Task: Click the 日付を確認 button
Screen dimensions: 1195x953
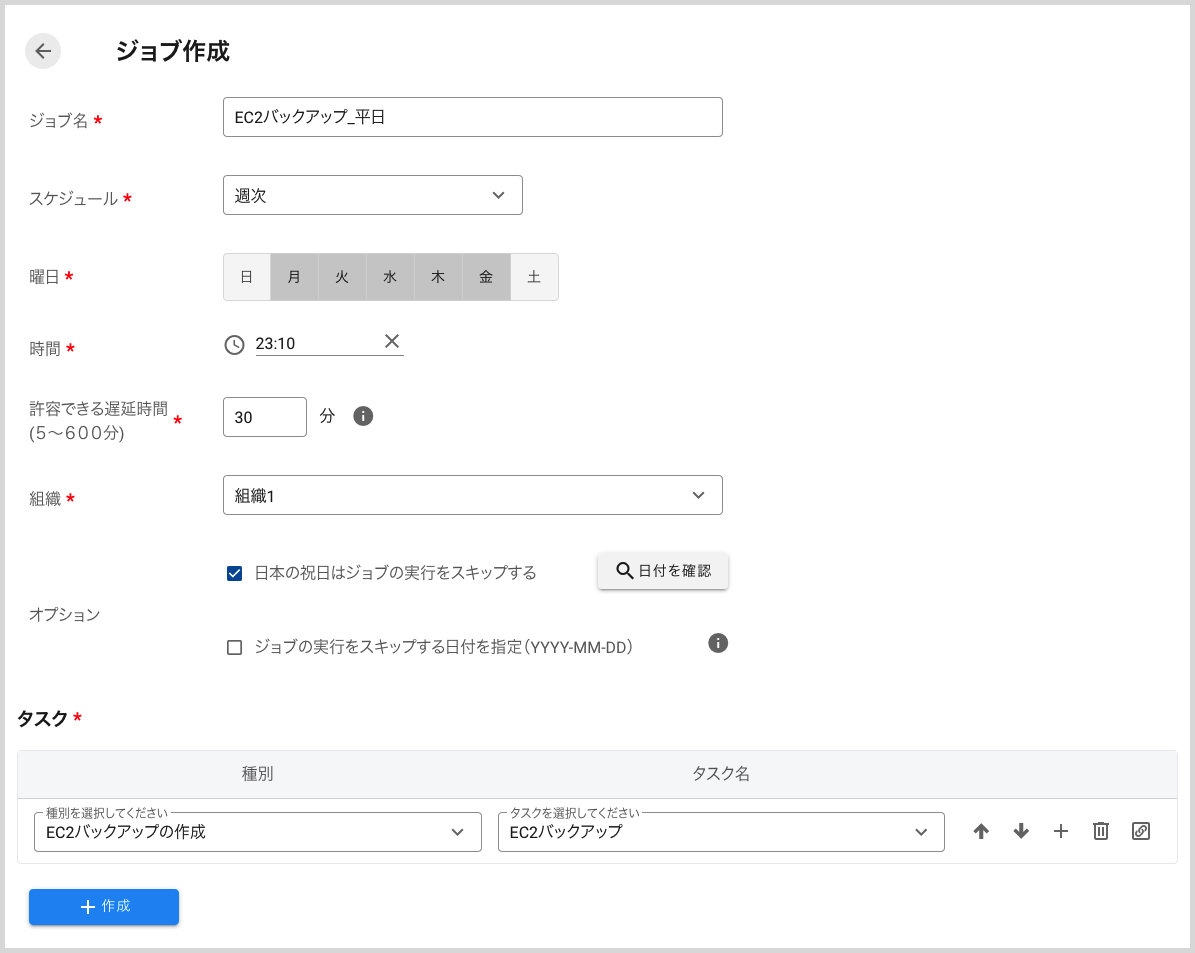Action: tap(662, 572)
